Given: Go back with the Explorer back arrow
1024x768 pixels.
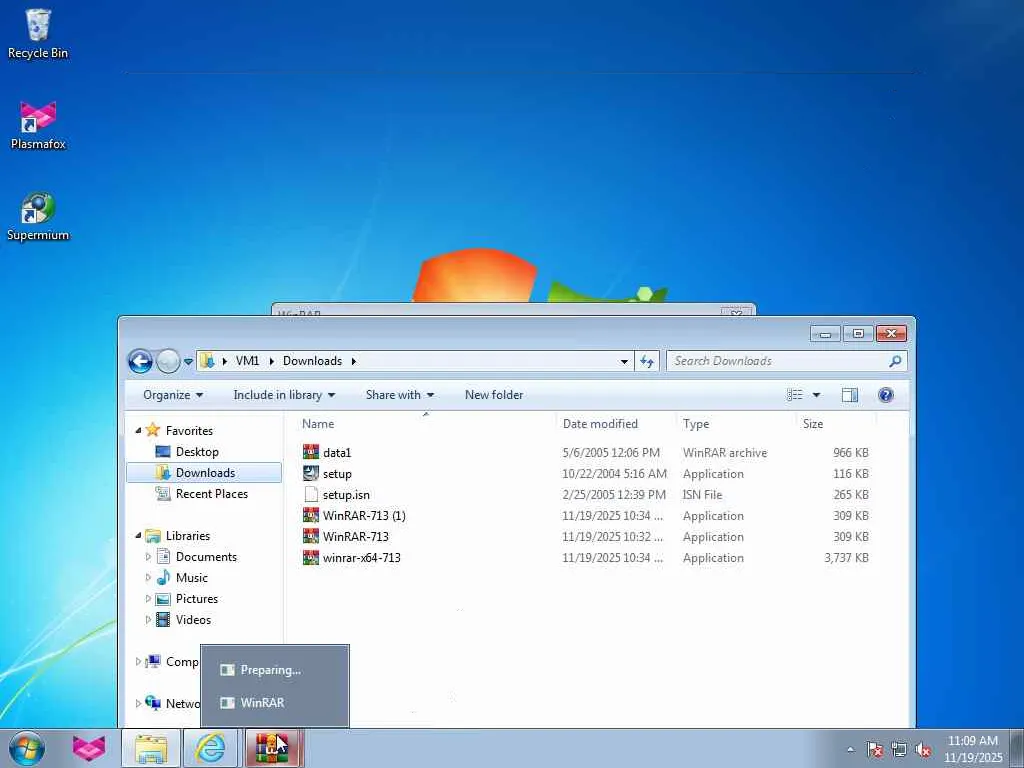Looking at the screenshot, I should coord(140,361).
